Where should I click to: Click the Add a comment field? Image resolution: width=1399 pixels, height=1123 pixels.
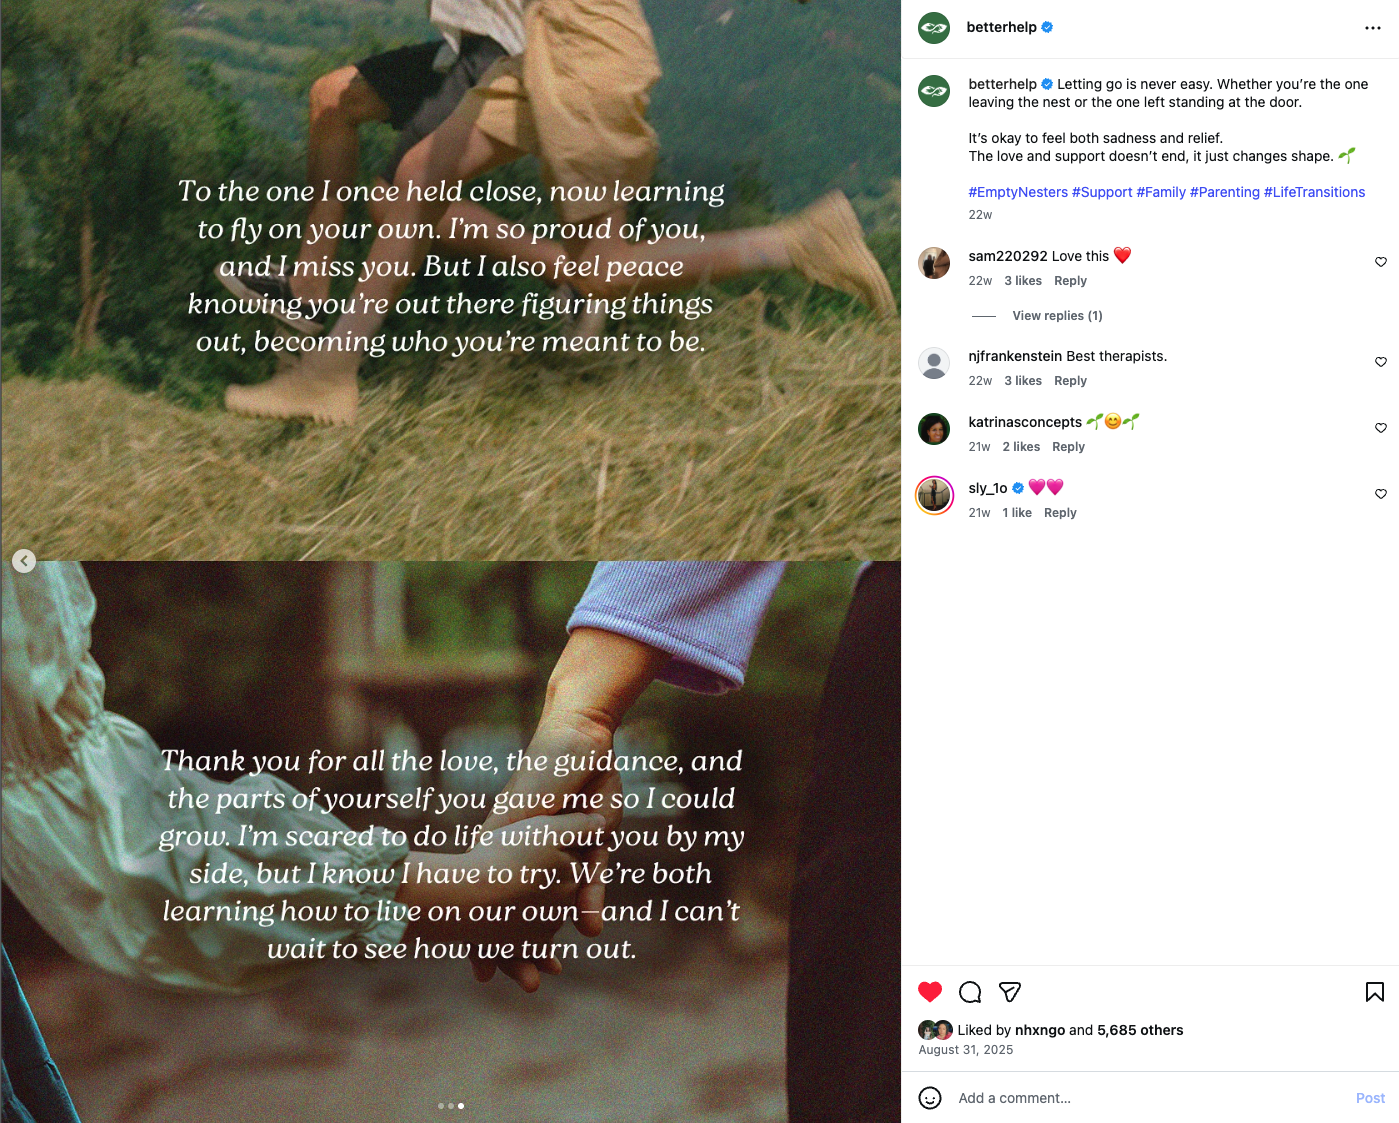tap(1150, 1098)
